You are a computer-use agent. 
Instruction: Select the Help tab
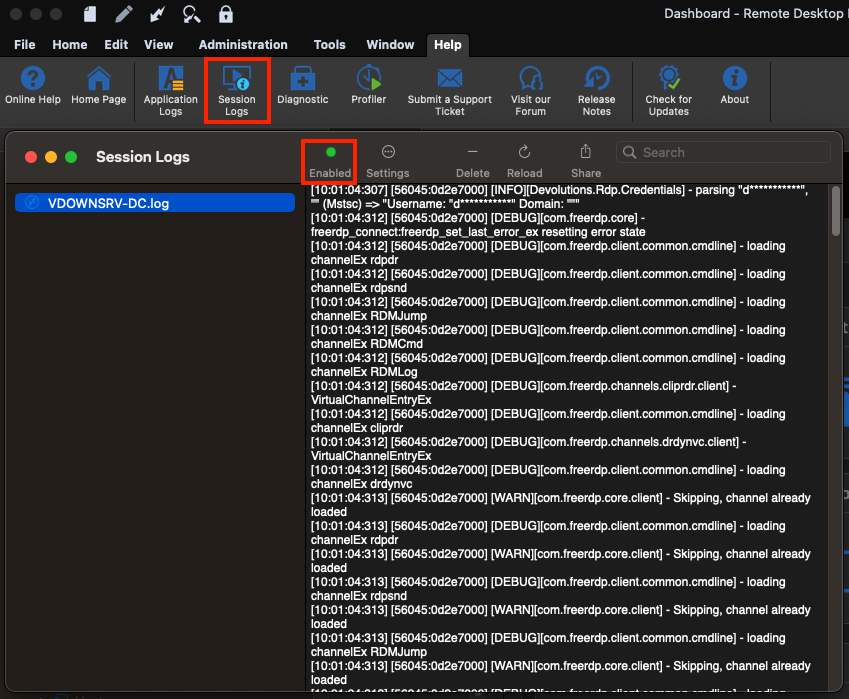(x=448, y=45)
